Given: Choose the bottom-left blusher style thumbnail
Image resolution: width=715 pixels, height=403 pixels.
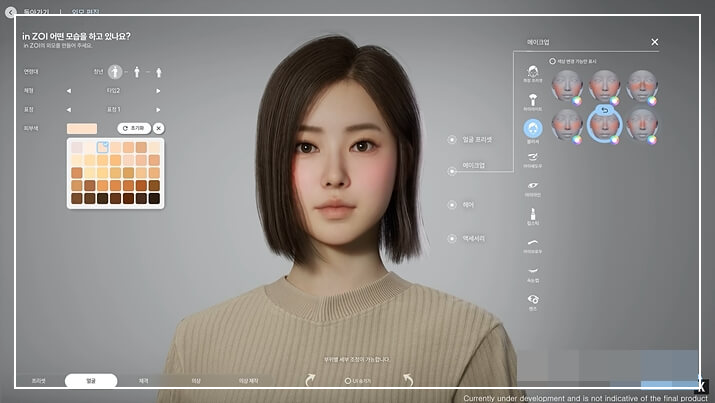Looking at the screenshot, I should 567,124.
